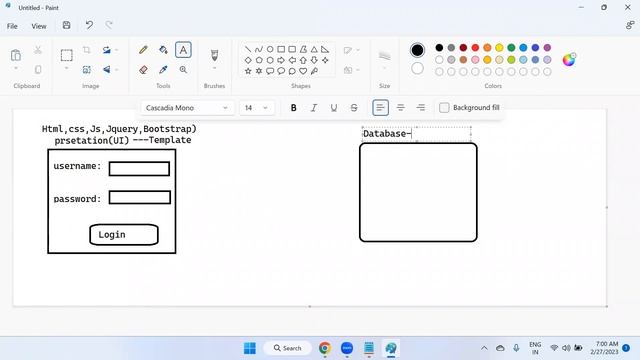The width and height of the screenshot is (640, 360).
Task: Select the Triangle shape
Action: click(x=314, y=49)
